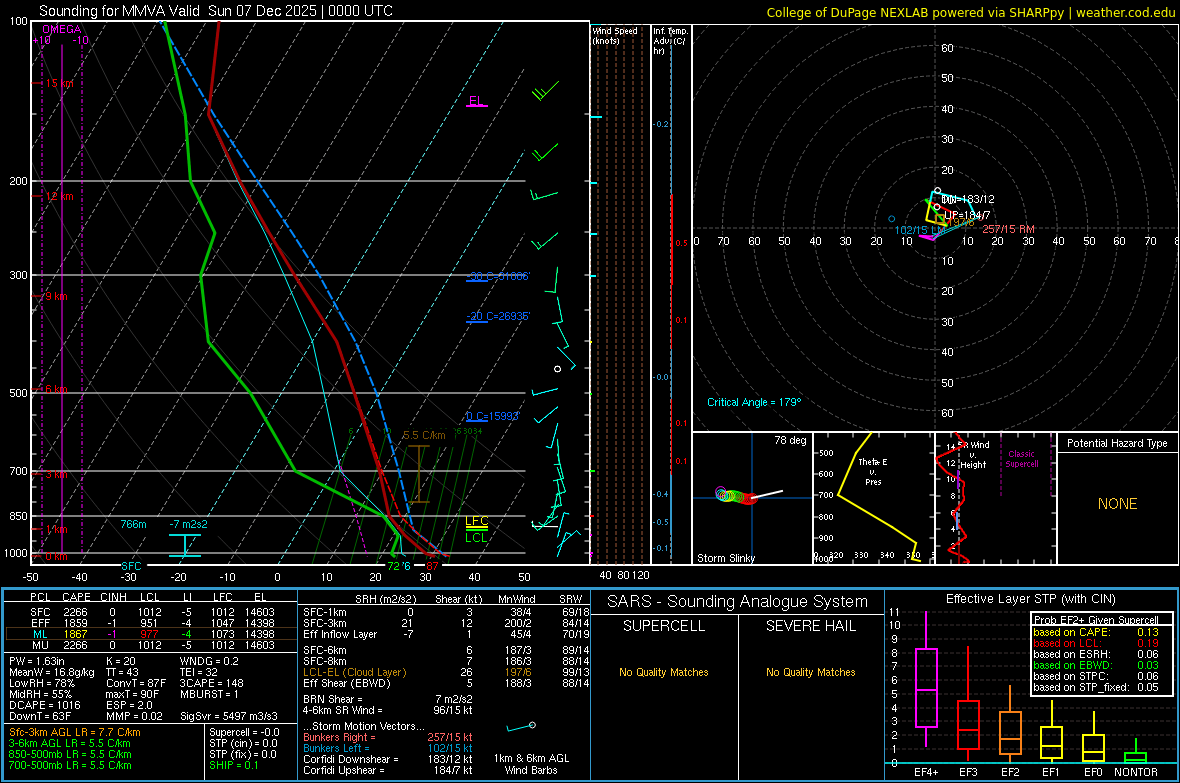Click 'Prob EF2+ Given Supercell' header
Viewport: 1180px width, 783px height.
(x=1096, y=620)
